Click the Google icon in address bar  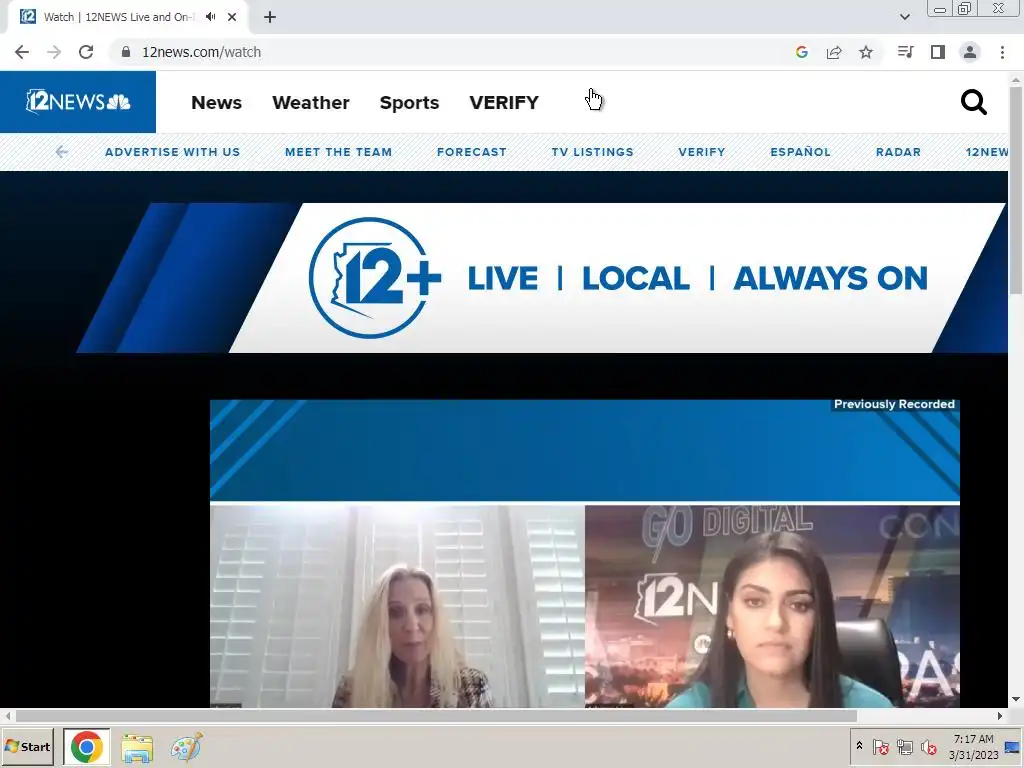click(x=802, y=52)
